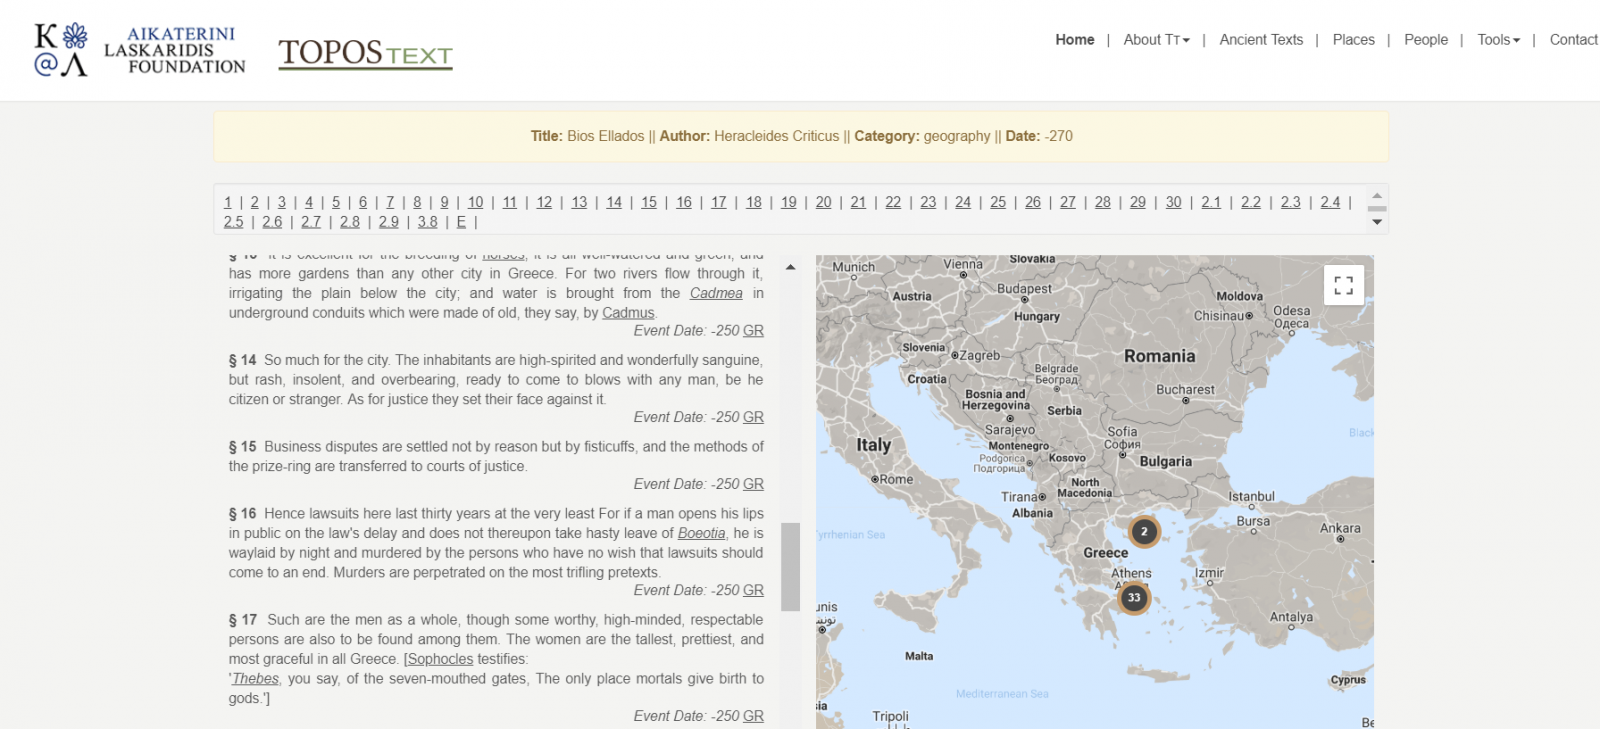Click the text panel scroll-up arrow
1600x729 pixels.
coord(790,268)
